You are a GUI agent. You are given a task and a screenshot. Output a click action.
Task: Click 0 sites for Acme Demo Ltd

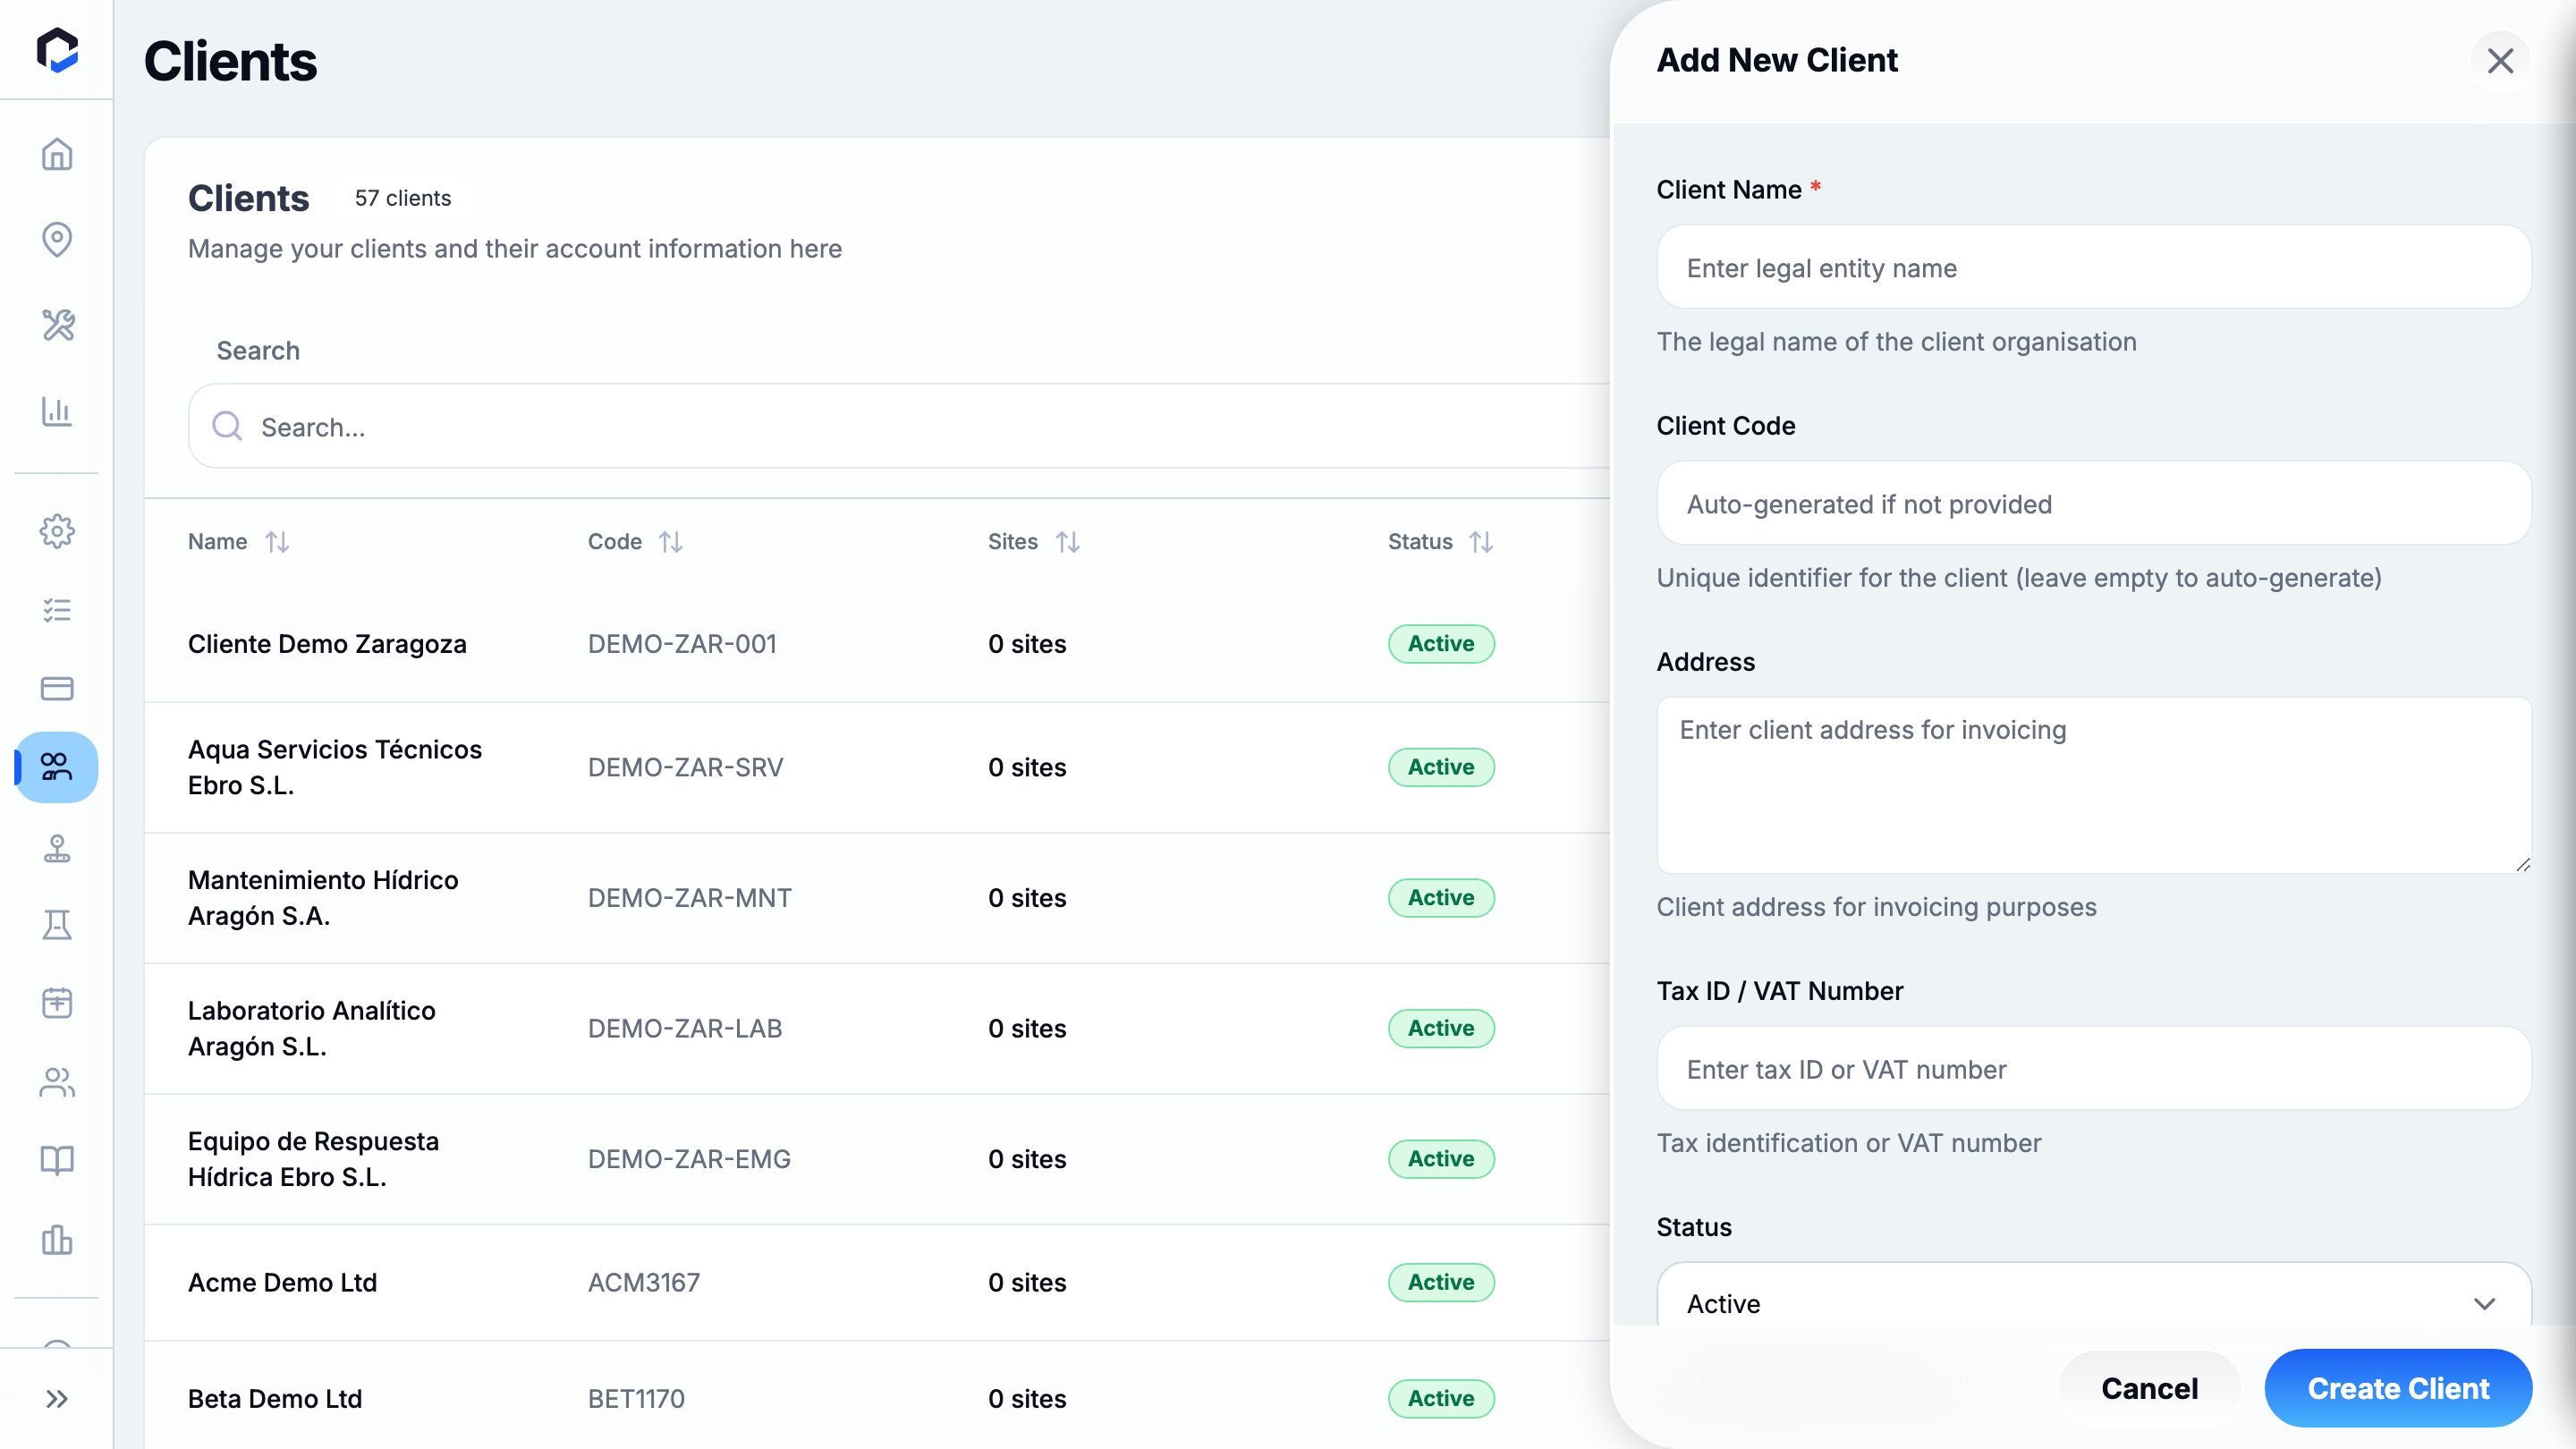(1027, 1282)
